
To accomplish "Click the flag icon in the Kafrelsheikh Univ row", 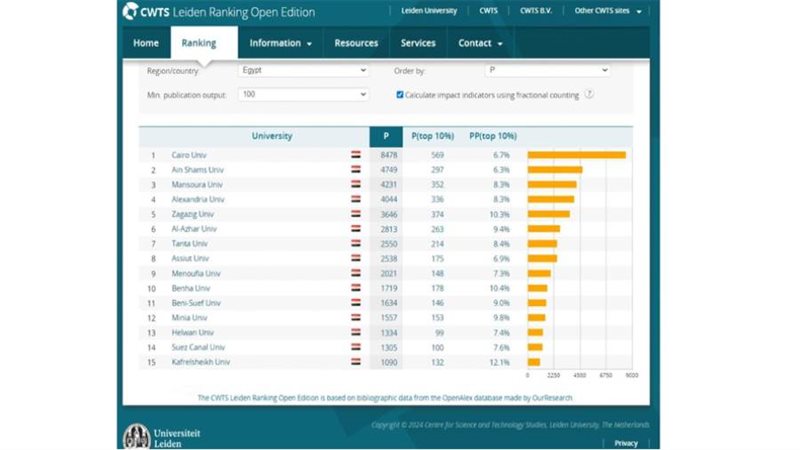I will click(356, 362).
